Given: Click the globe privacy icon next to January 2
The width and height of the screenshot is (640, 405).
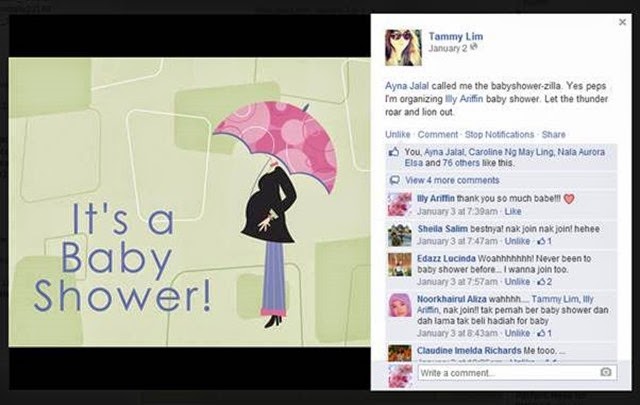Looking at the screenshot, I should [473, 48].
